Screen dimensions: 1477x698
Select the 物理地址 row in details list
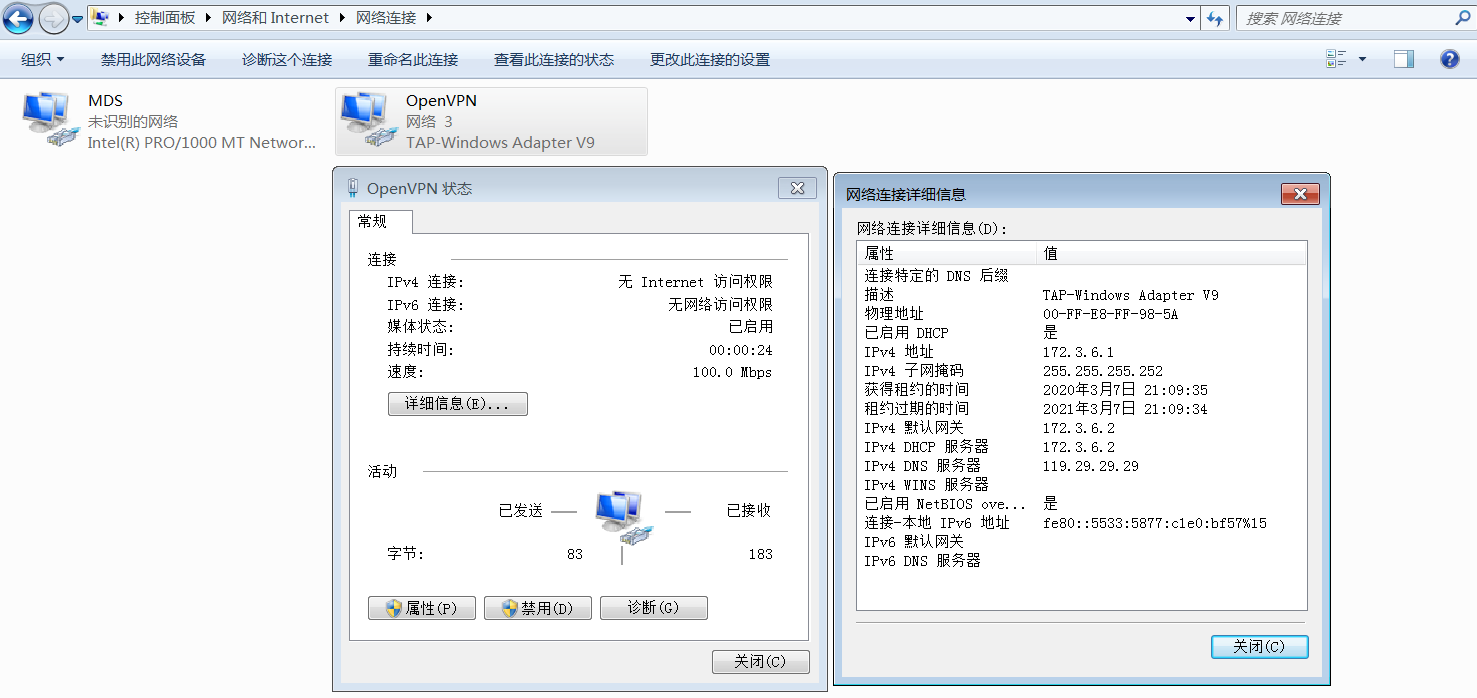click(x=1082, y=314)
